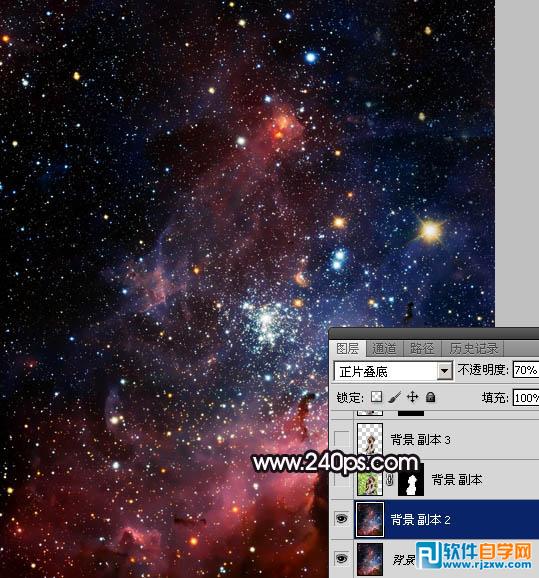Viewport: 539px width, 578px height.
Task: Select the 背景 副本 3 layer name
Action: 420,440
